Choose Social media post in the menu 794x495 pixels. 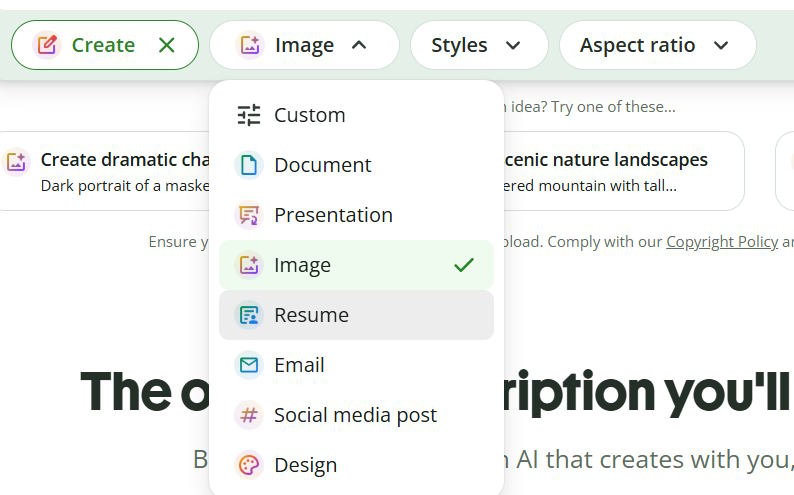tap(356, 415)
